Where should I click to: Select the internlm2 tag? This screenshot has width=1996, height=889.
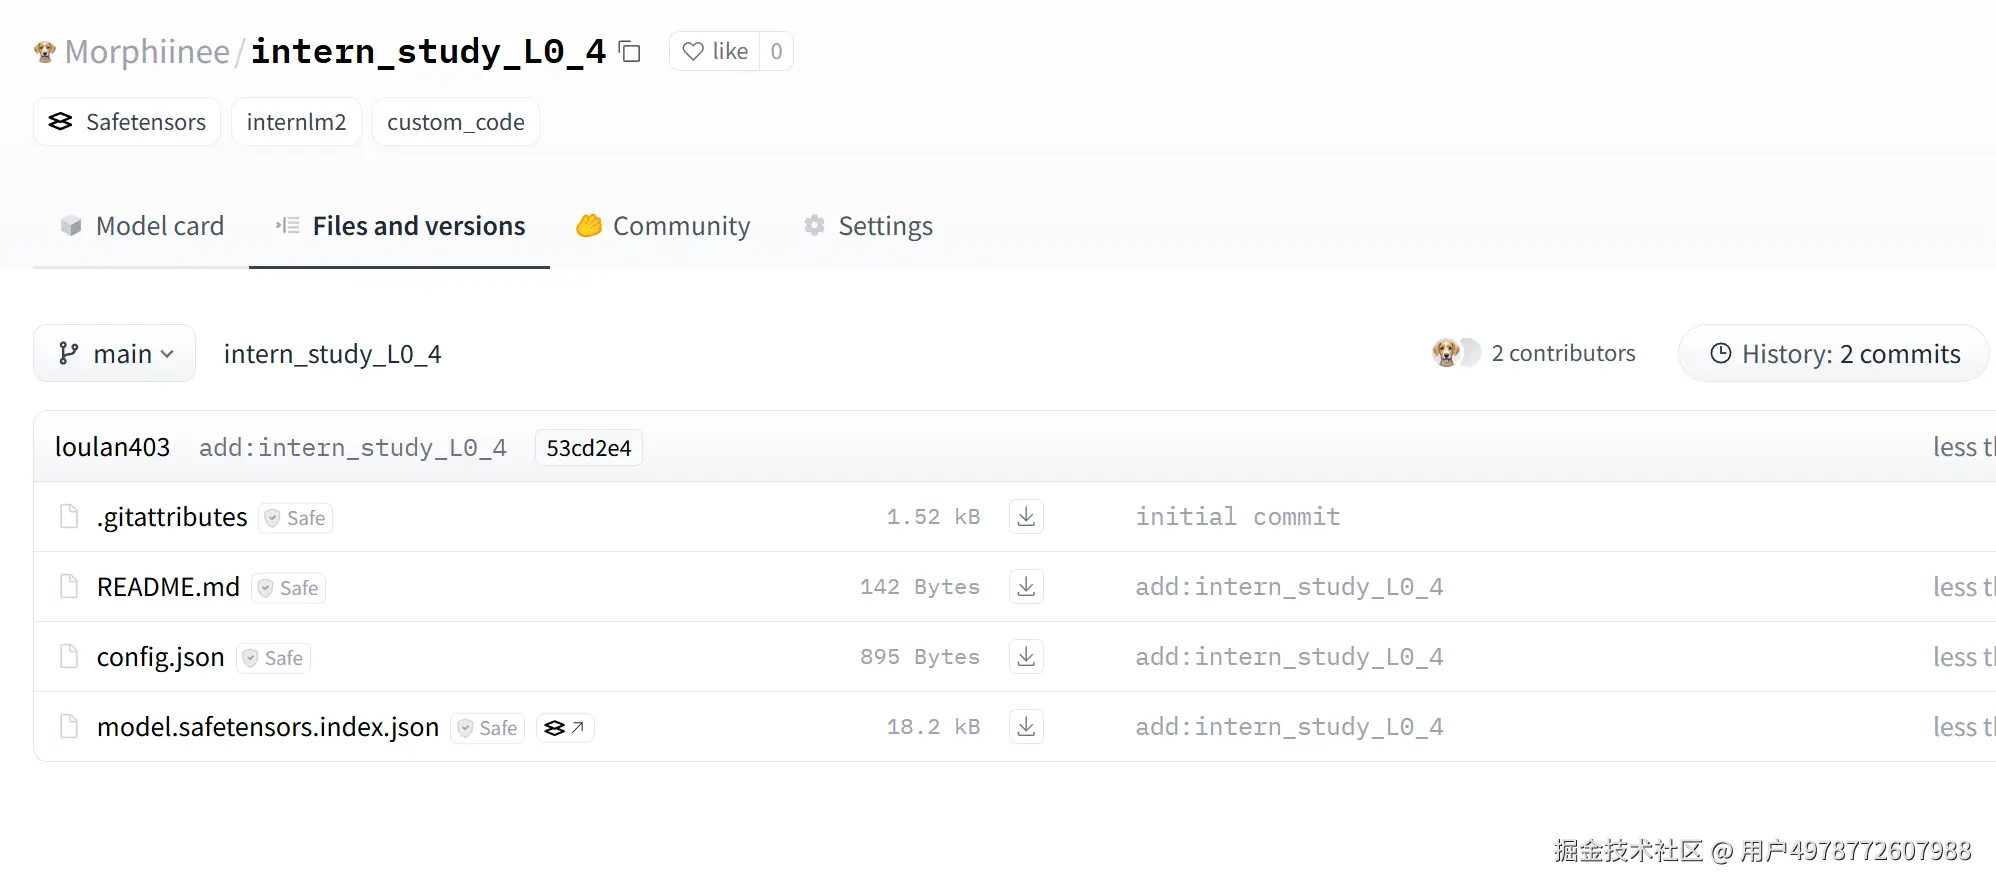(x=296, y=122)
